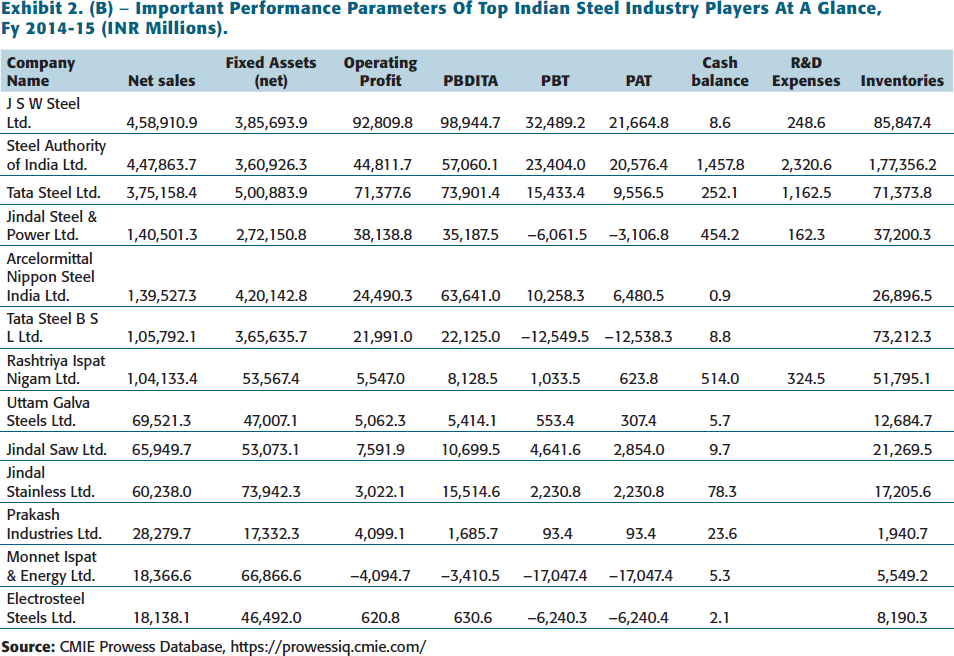Select Steel Authority of India net sales value
The image size is (954, 656).
[162, 165]
